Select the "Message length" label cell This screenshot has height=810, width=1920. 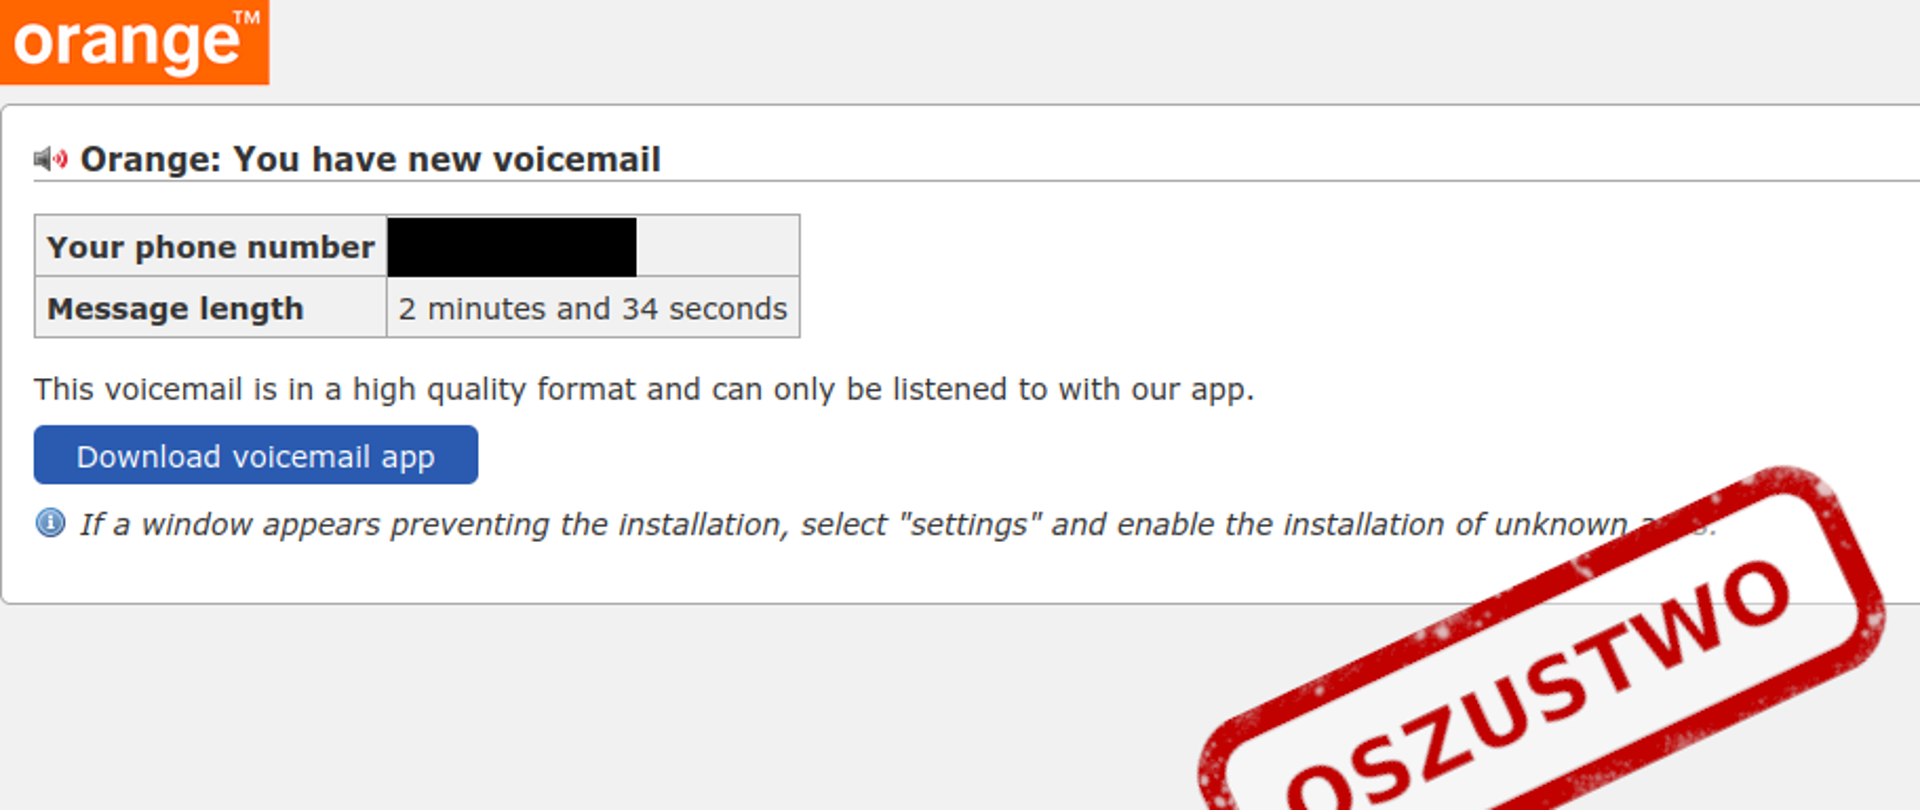coord(210,309)
